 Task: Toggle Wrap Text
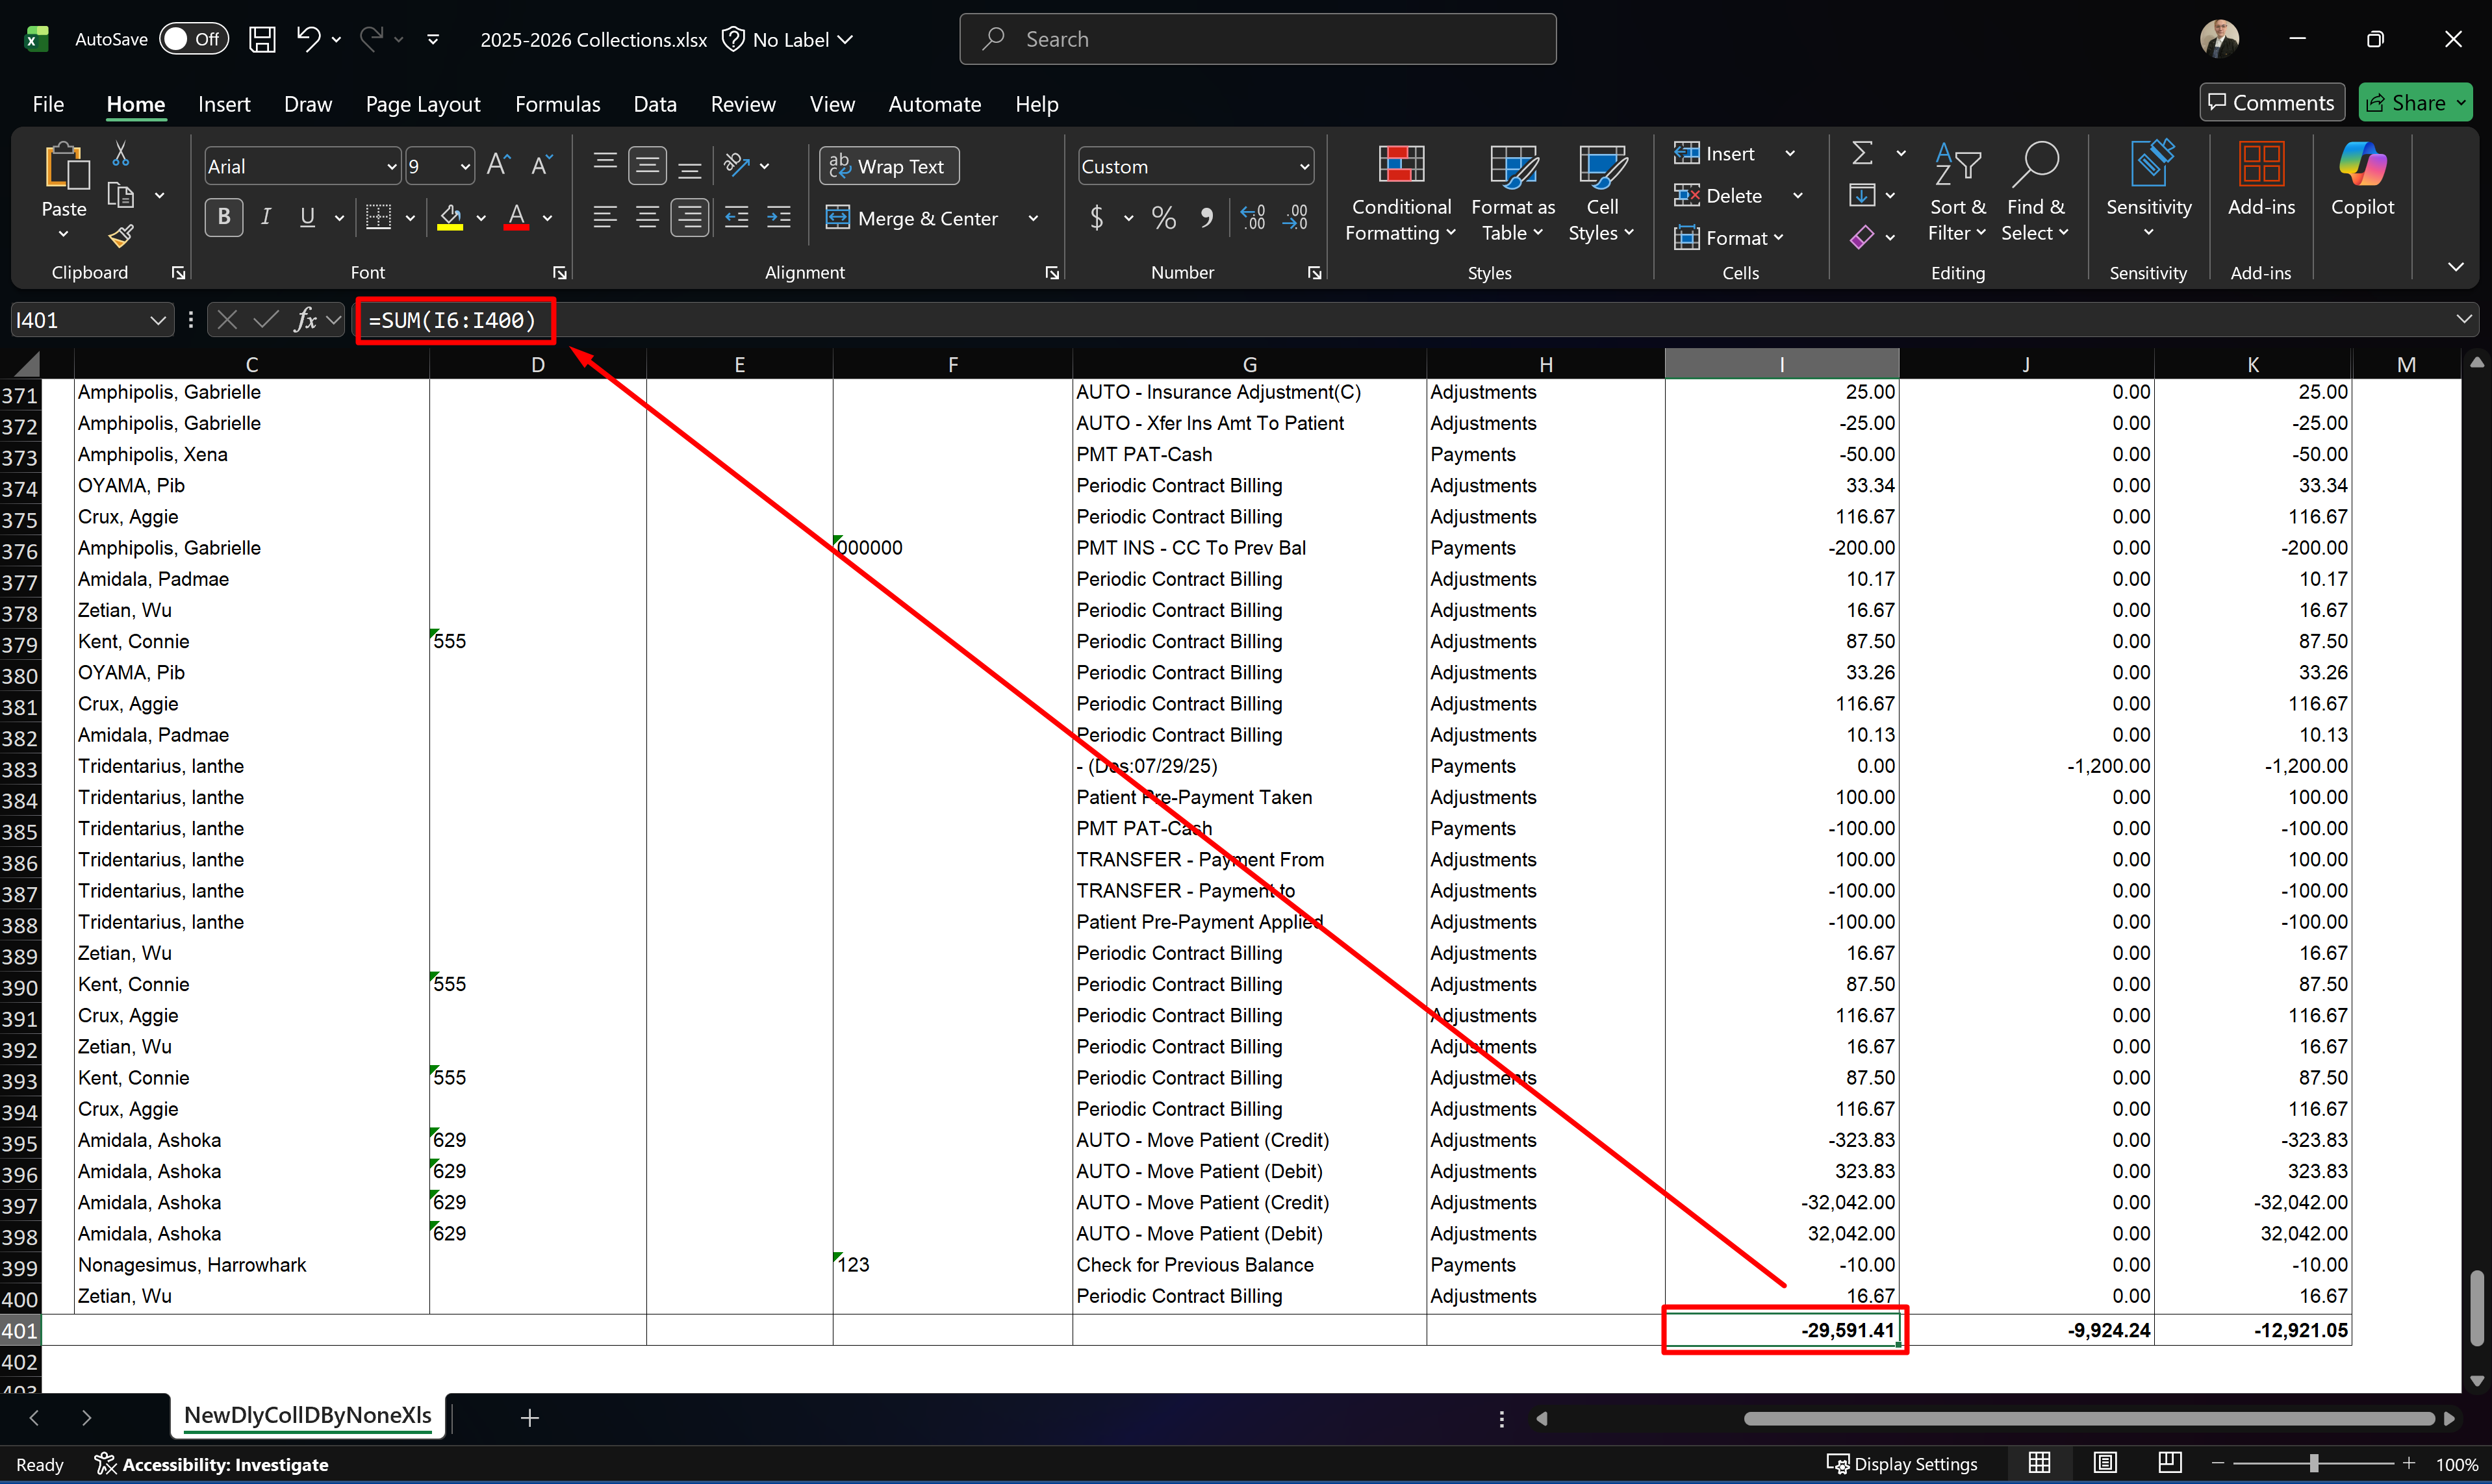[x=889, y=166]
